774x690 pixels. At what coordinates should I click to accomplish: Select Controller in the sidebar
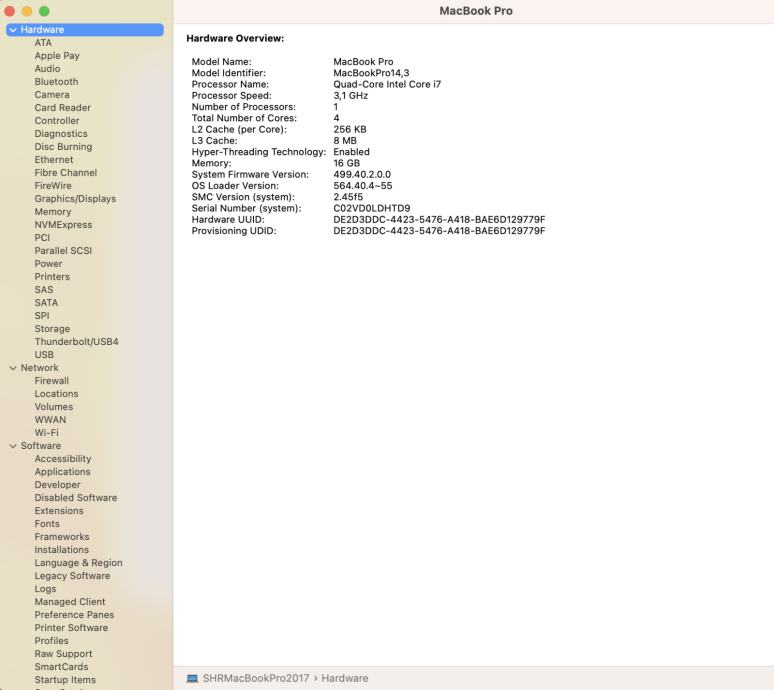tap(57, 121)
